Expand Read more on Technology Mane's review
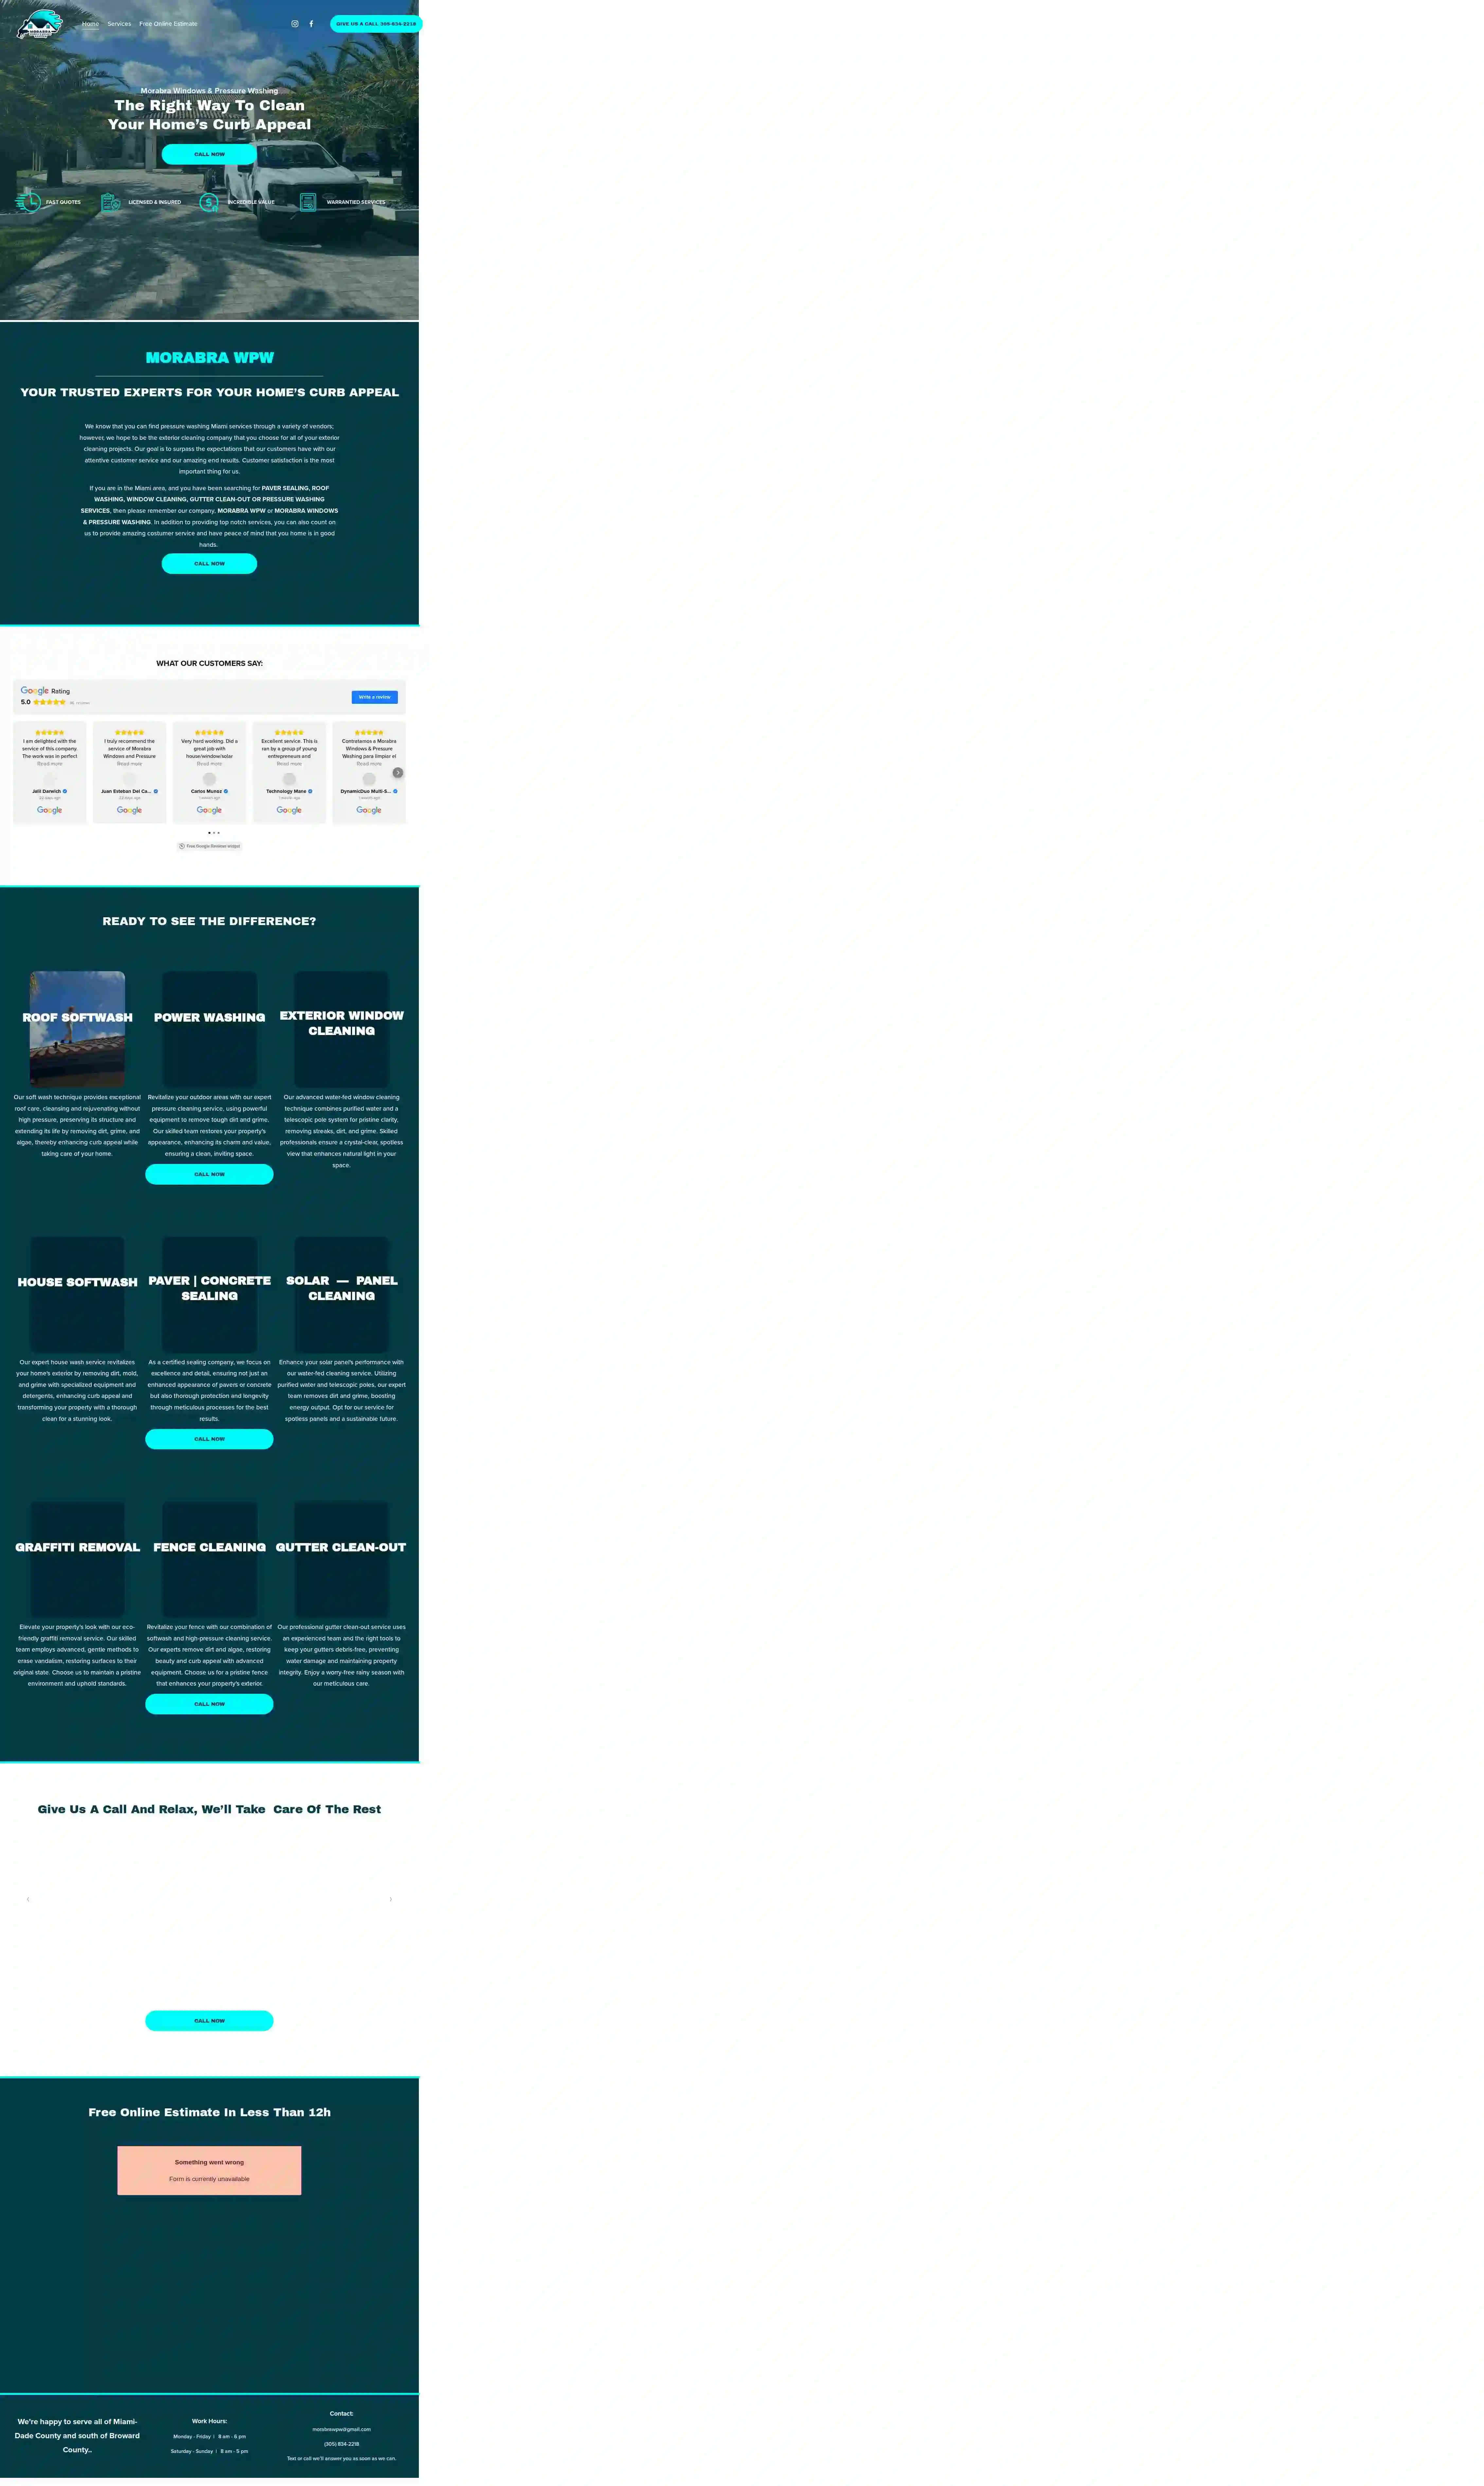1484x2486 pixels. click(289, 764)
